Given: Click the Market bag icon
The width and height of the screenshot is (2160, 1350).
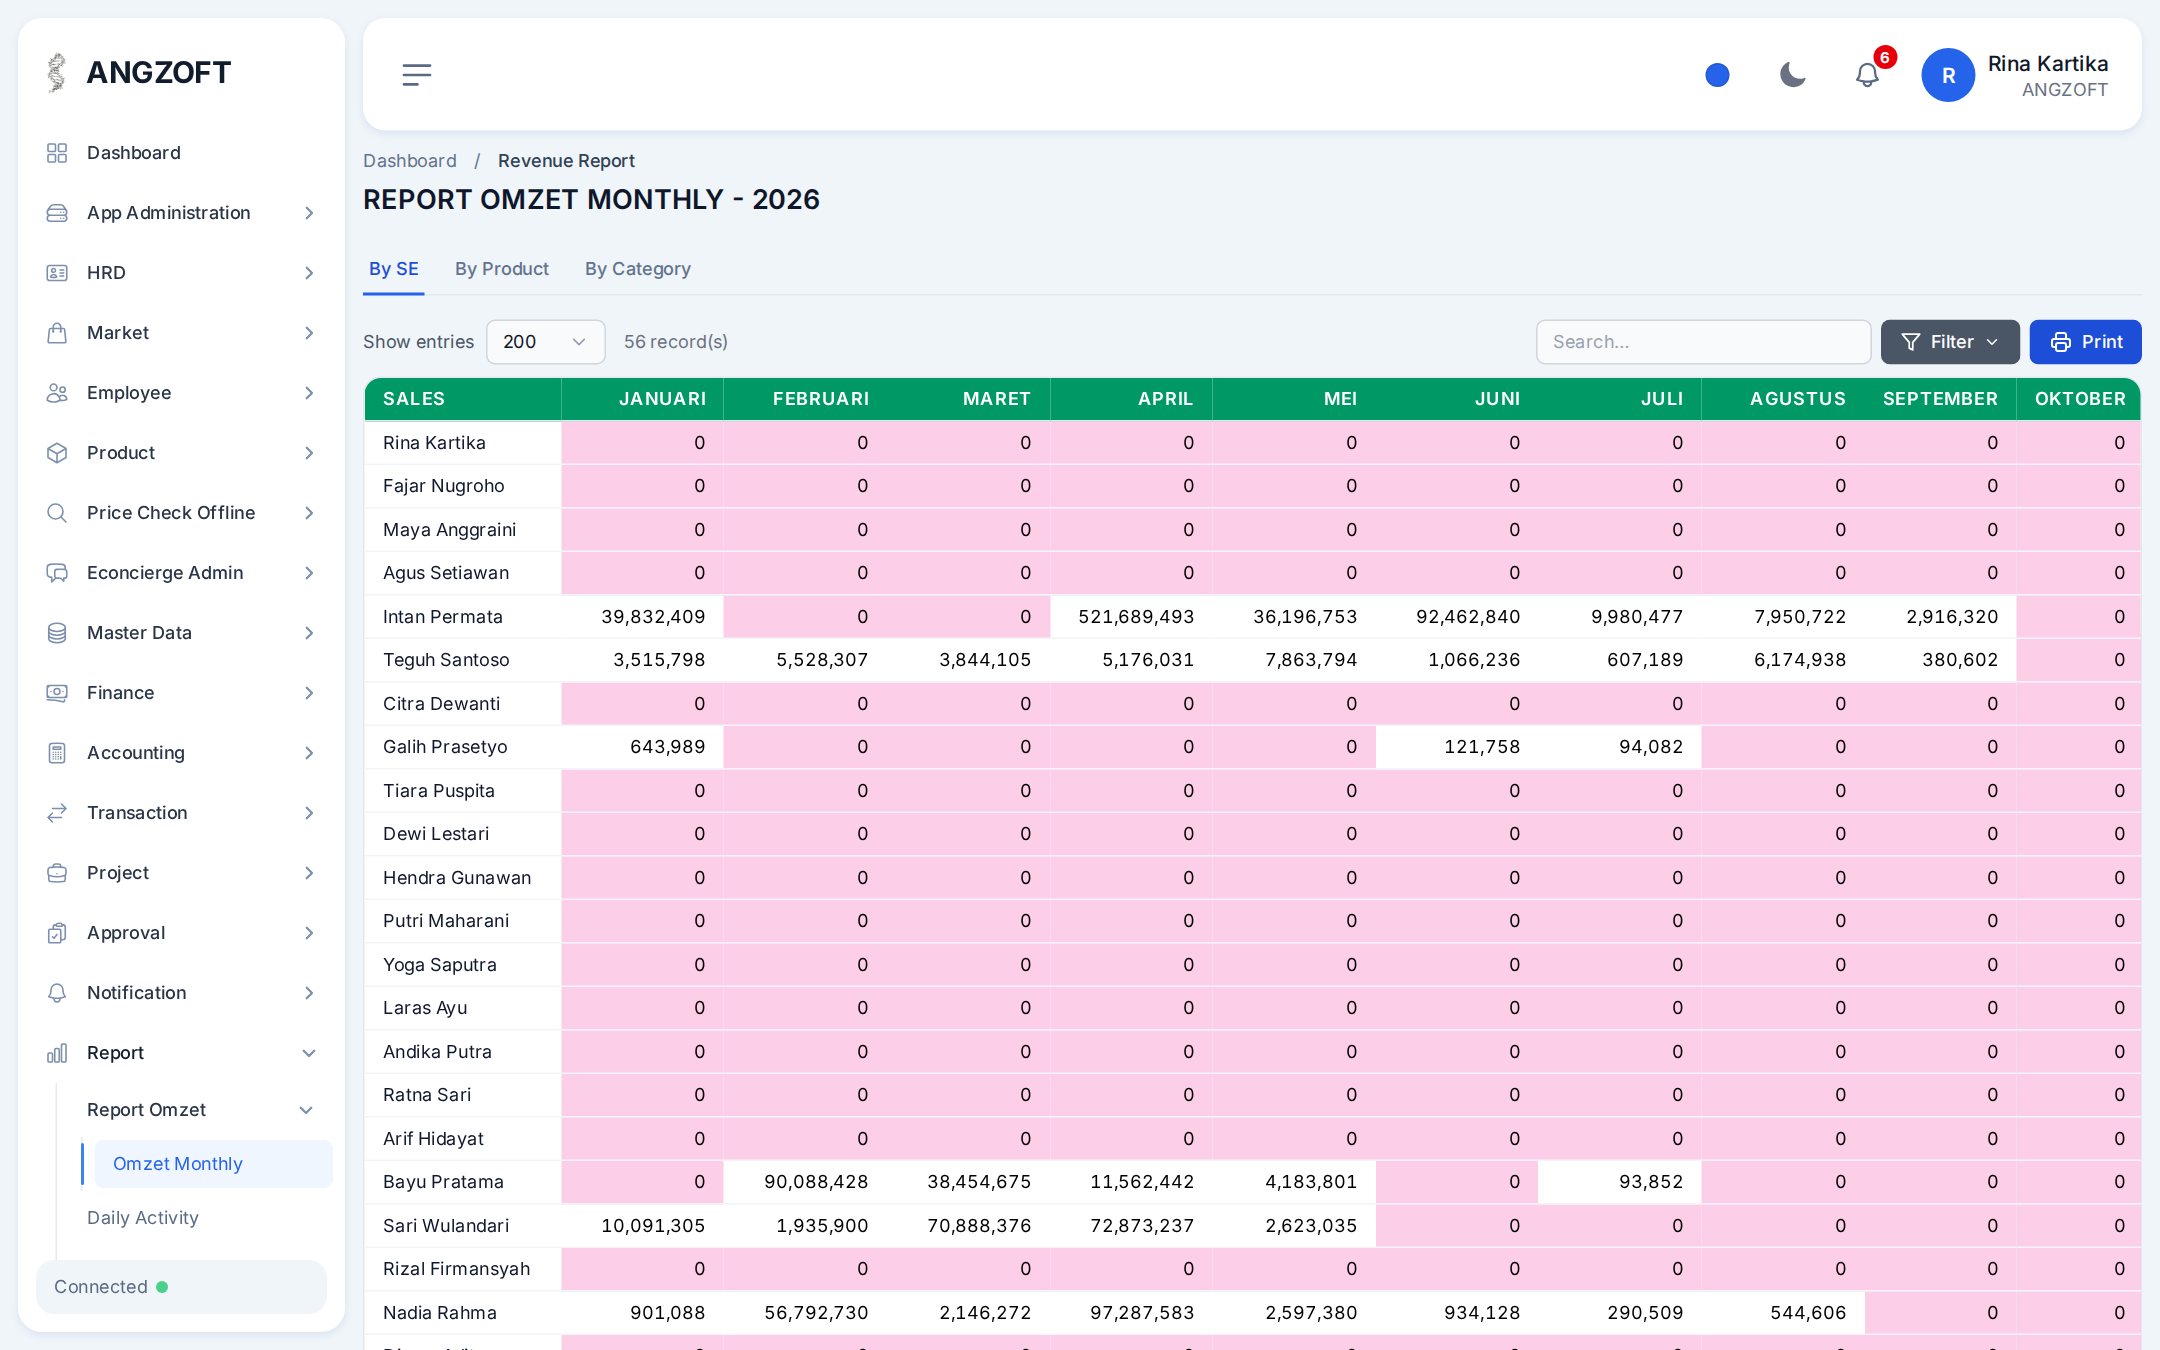Looking at the screenshot, I should coord(57,333).
